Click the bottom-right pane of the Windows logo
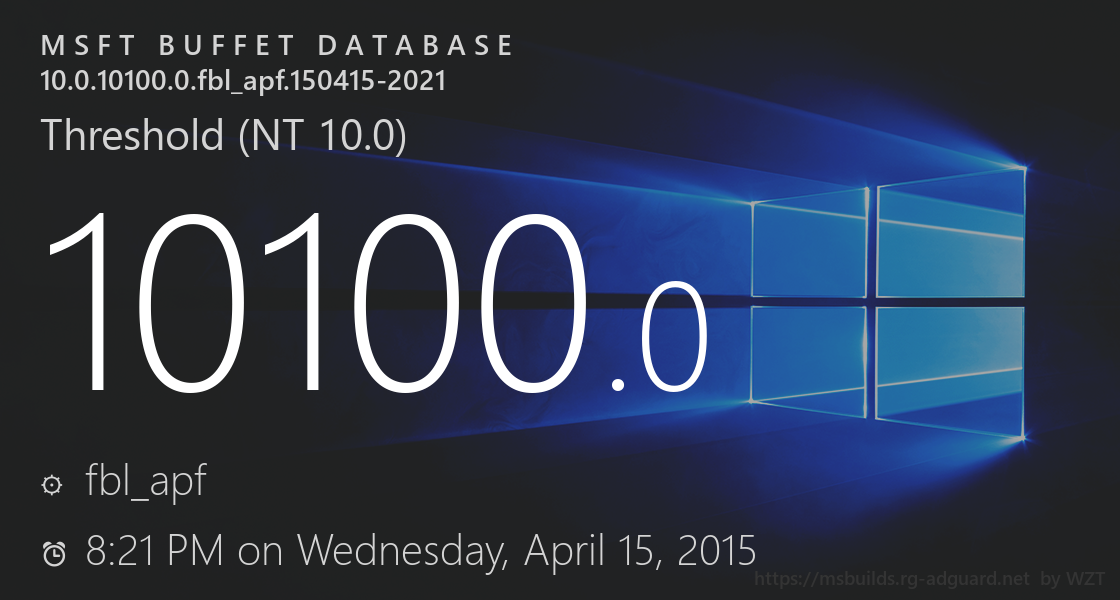The image size is (1120, 600). pyautogui.click(x=951, y=367)
